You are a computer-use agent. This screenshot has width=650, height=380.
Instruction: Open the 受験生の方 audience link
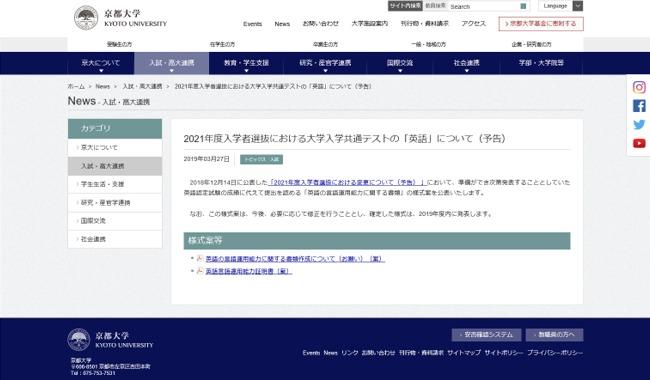coord(119,44)
